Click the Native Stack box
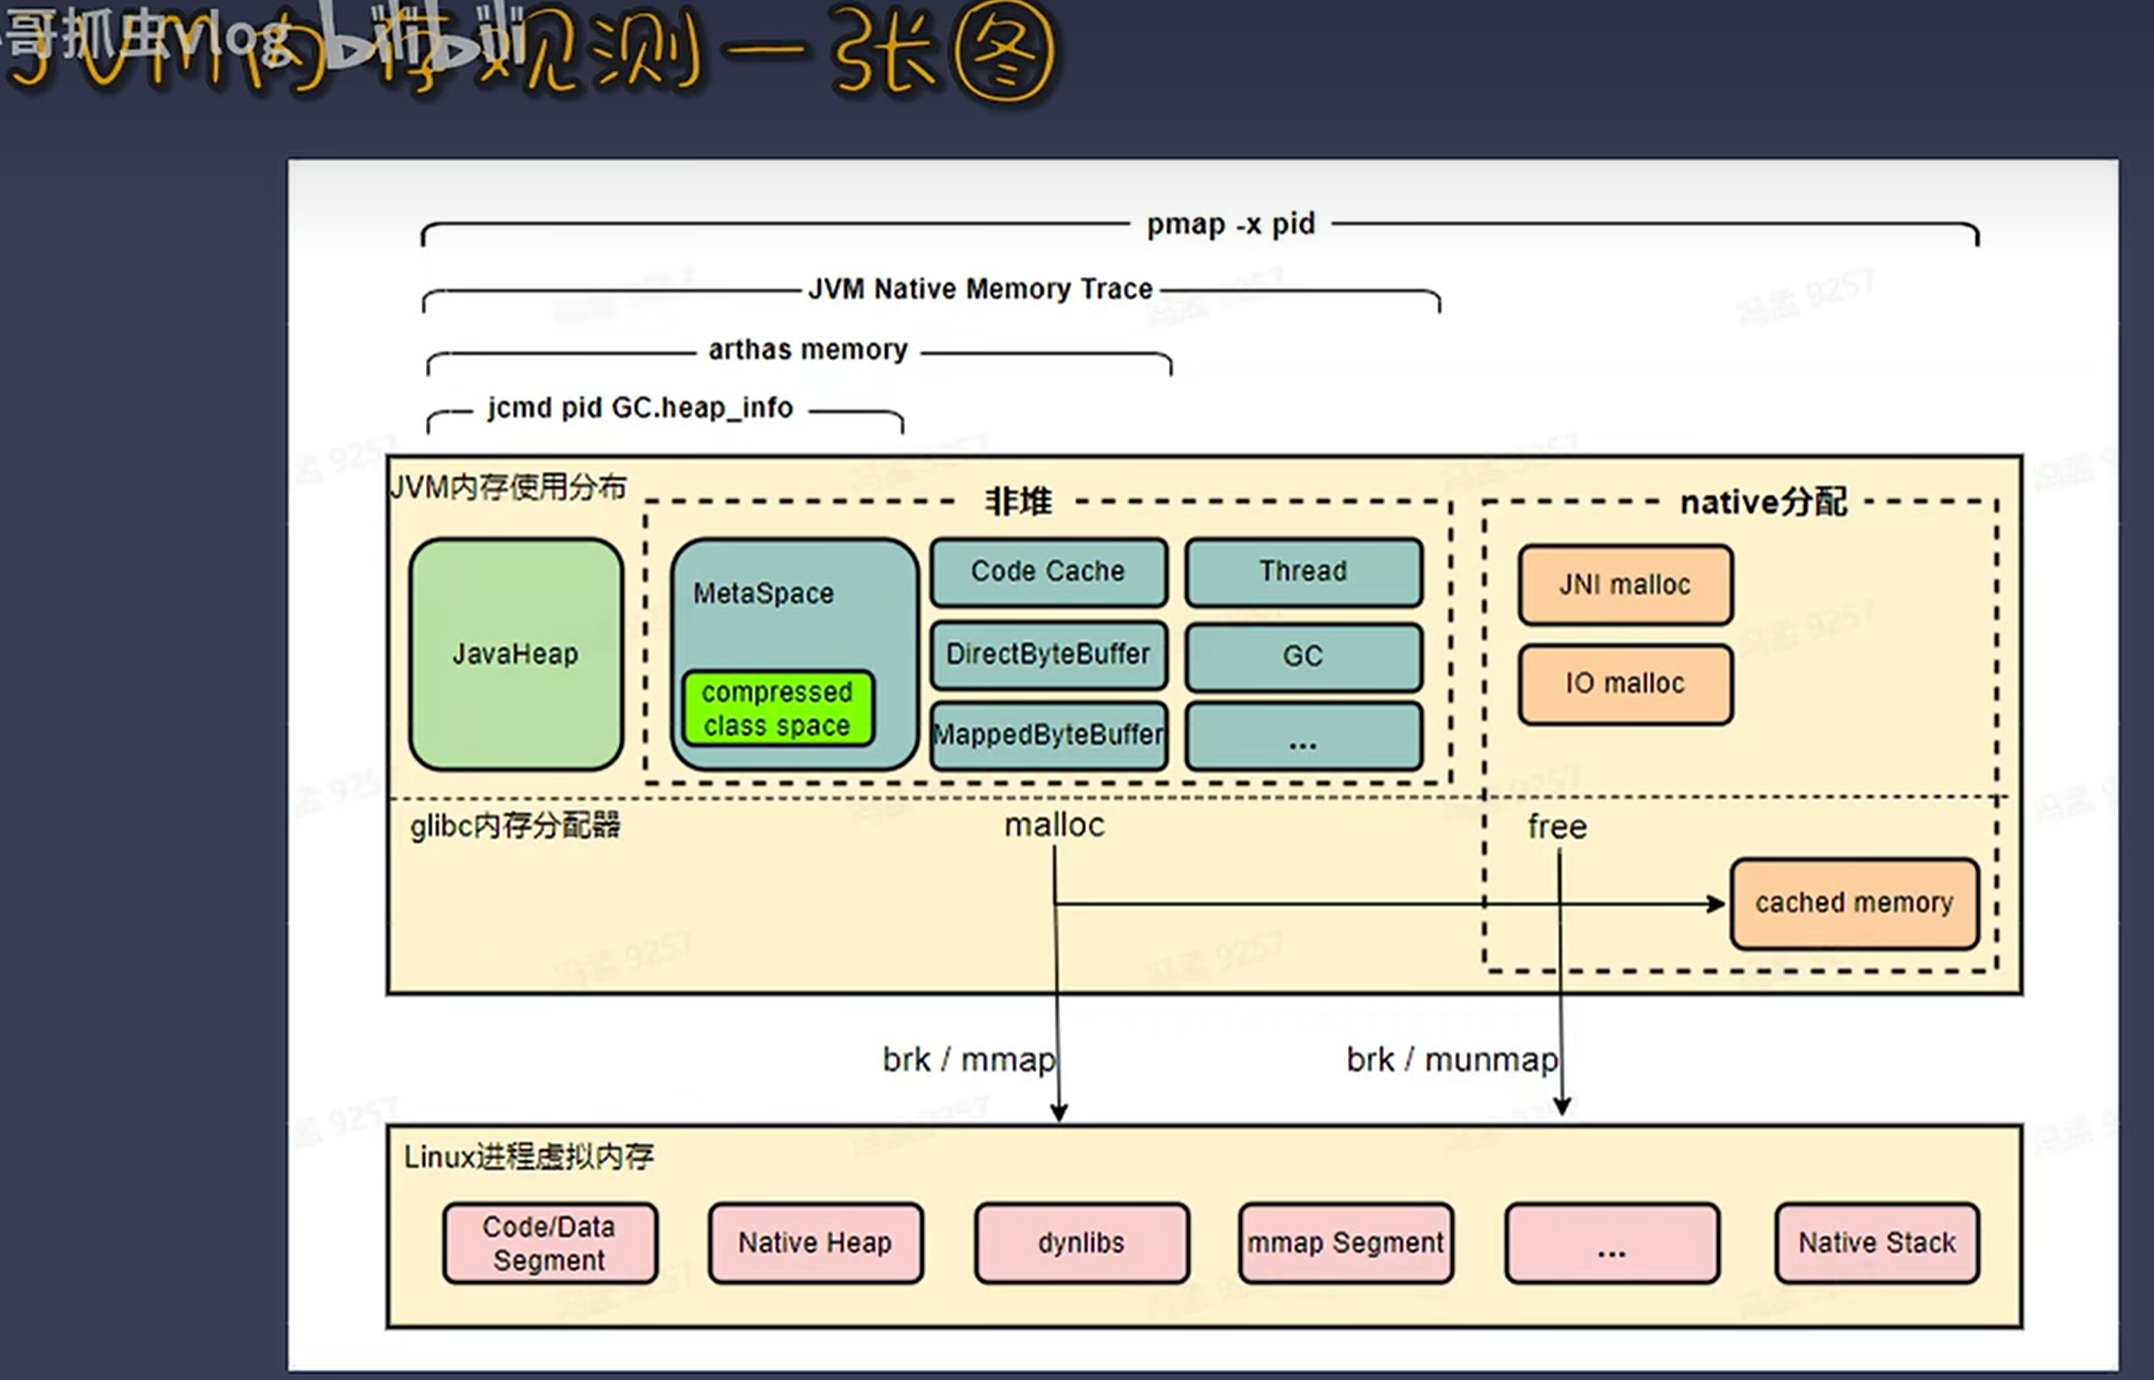Viewport: 2154px width, 1380px height. point(1877,1243)
